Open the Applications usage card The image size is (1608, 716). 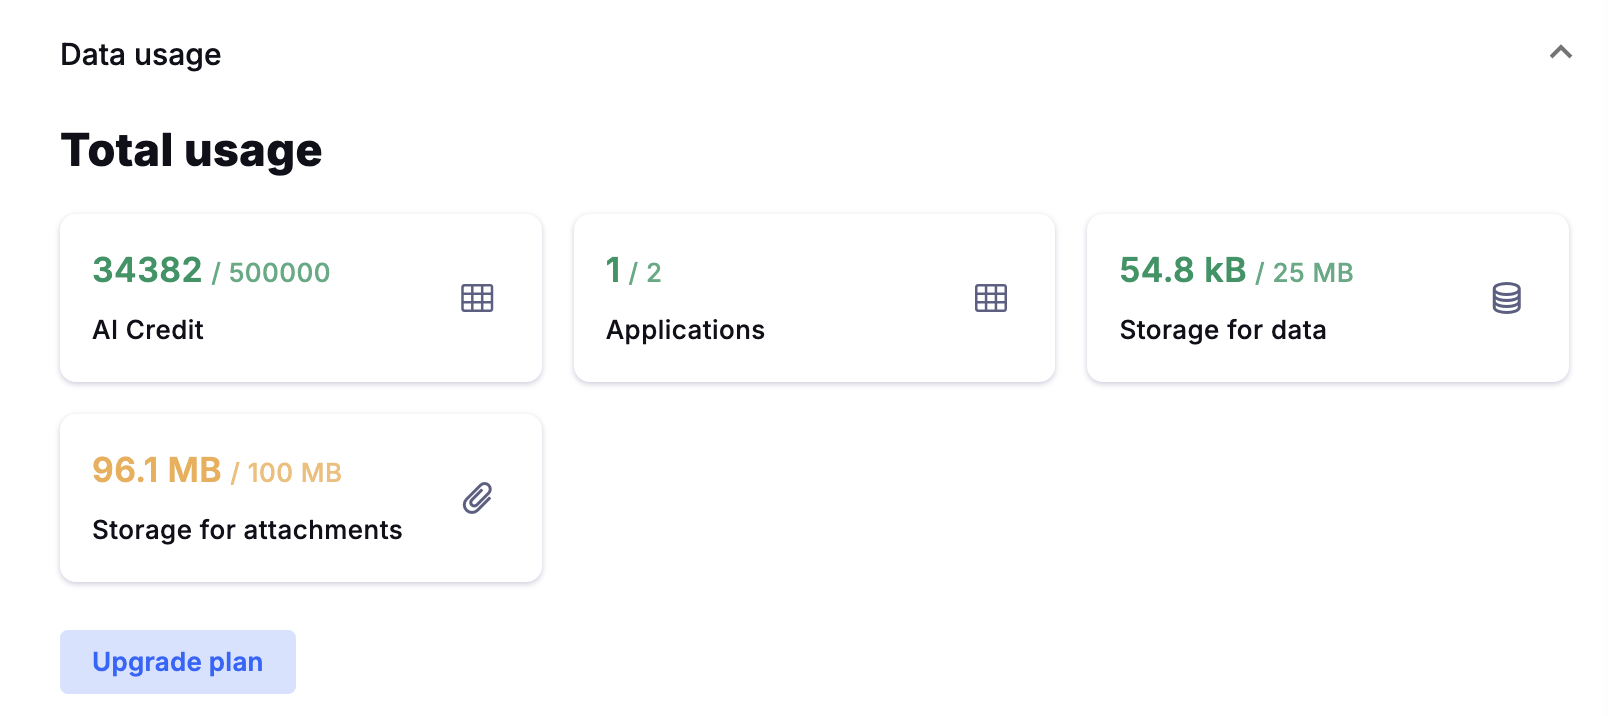click(814, 298)
